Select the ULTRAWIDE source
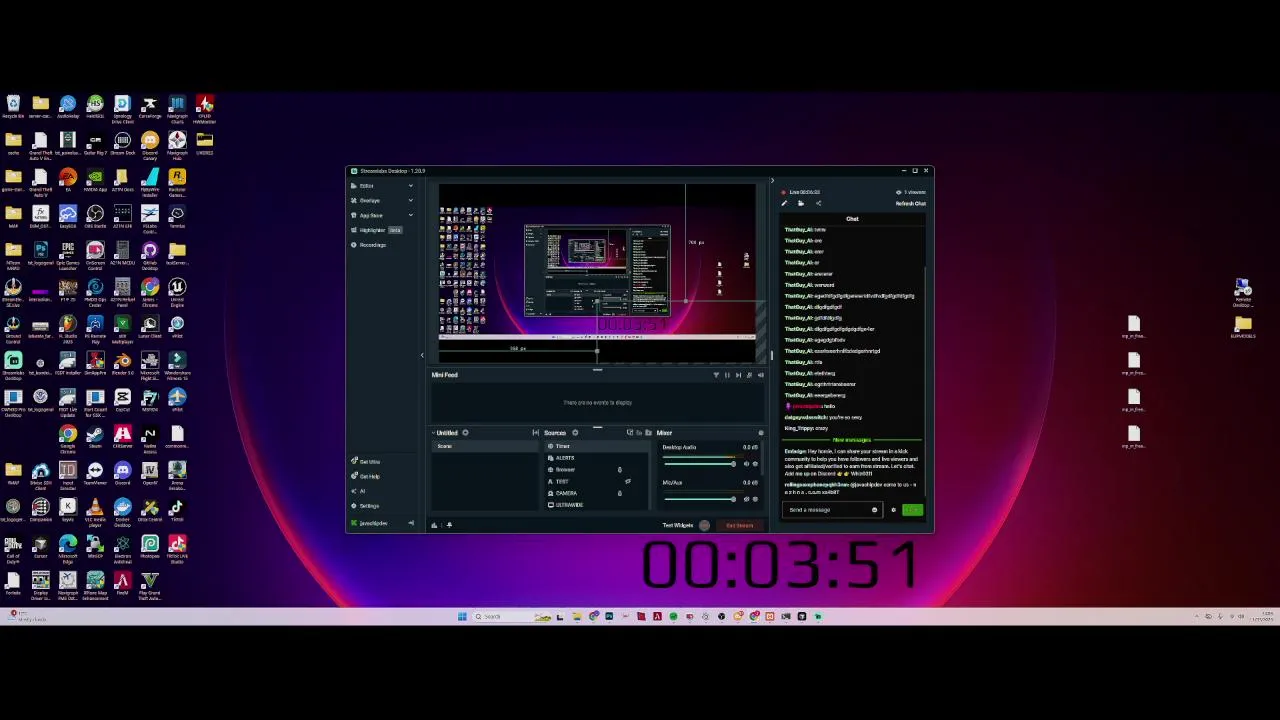Viewport: 1280px width, 720px height. 596,505
